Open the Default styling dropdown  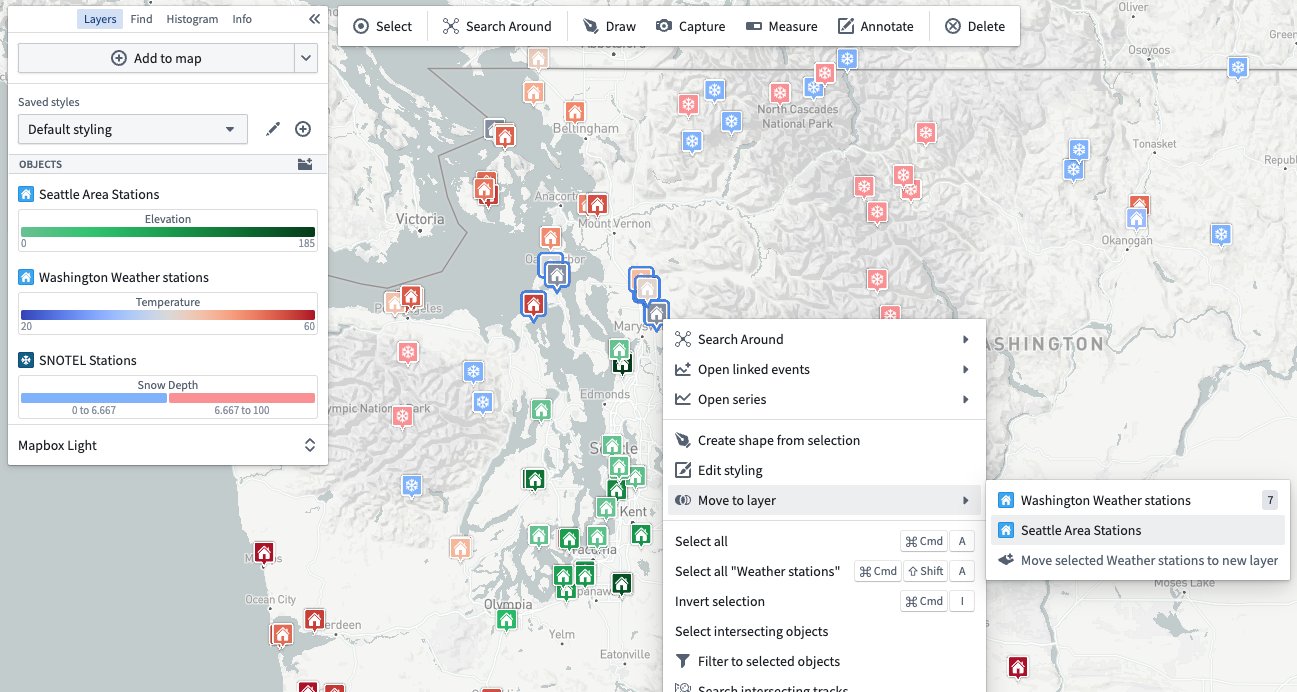coord(132,129)
